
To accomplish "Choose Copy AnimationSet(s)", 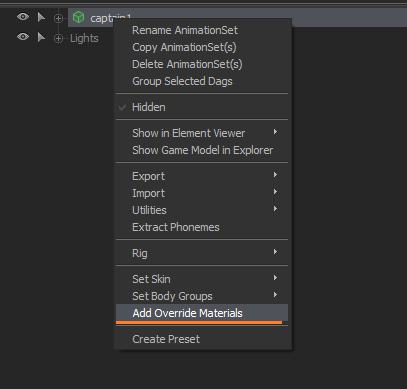I will click(202, 47).
